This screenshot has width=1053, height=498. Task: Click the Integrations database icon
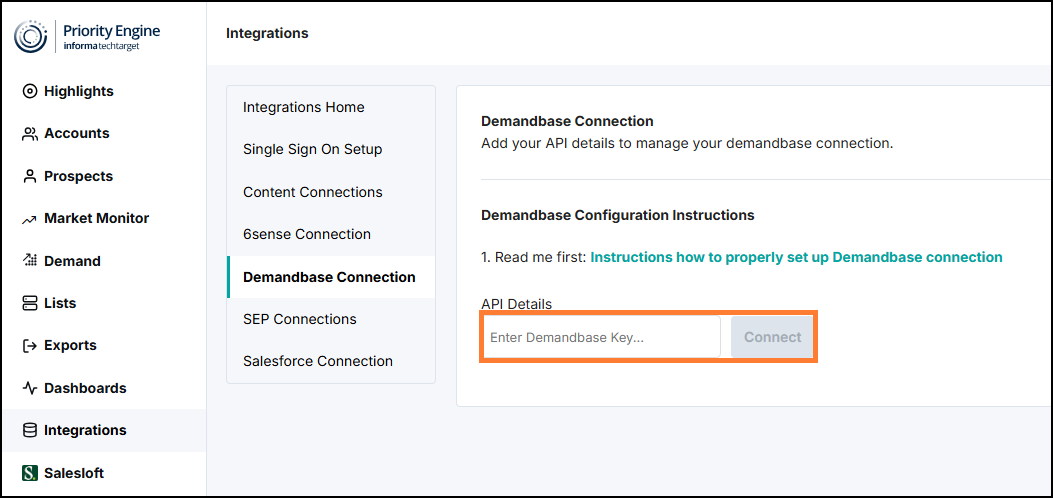tap(30, 430)
